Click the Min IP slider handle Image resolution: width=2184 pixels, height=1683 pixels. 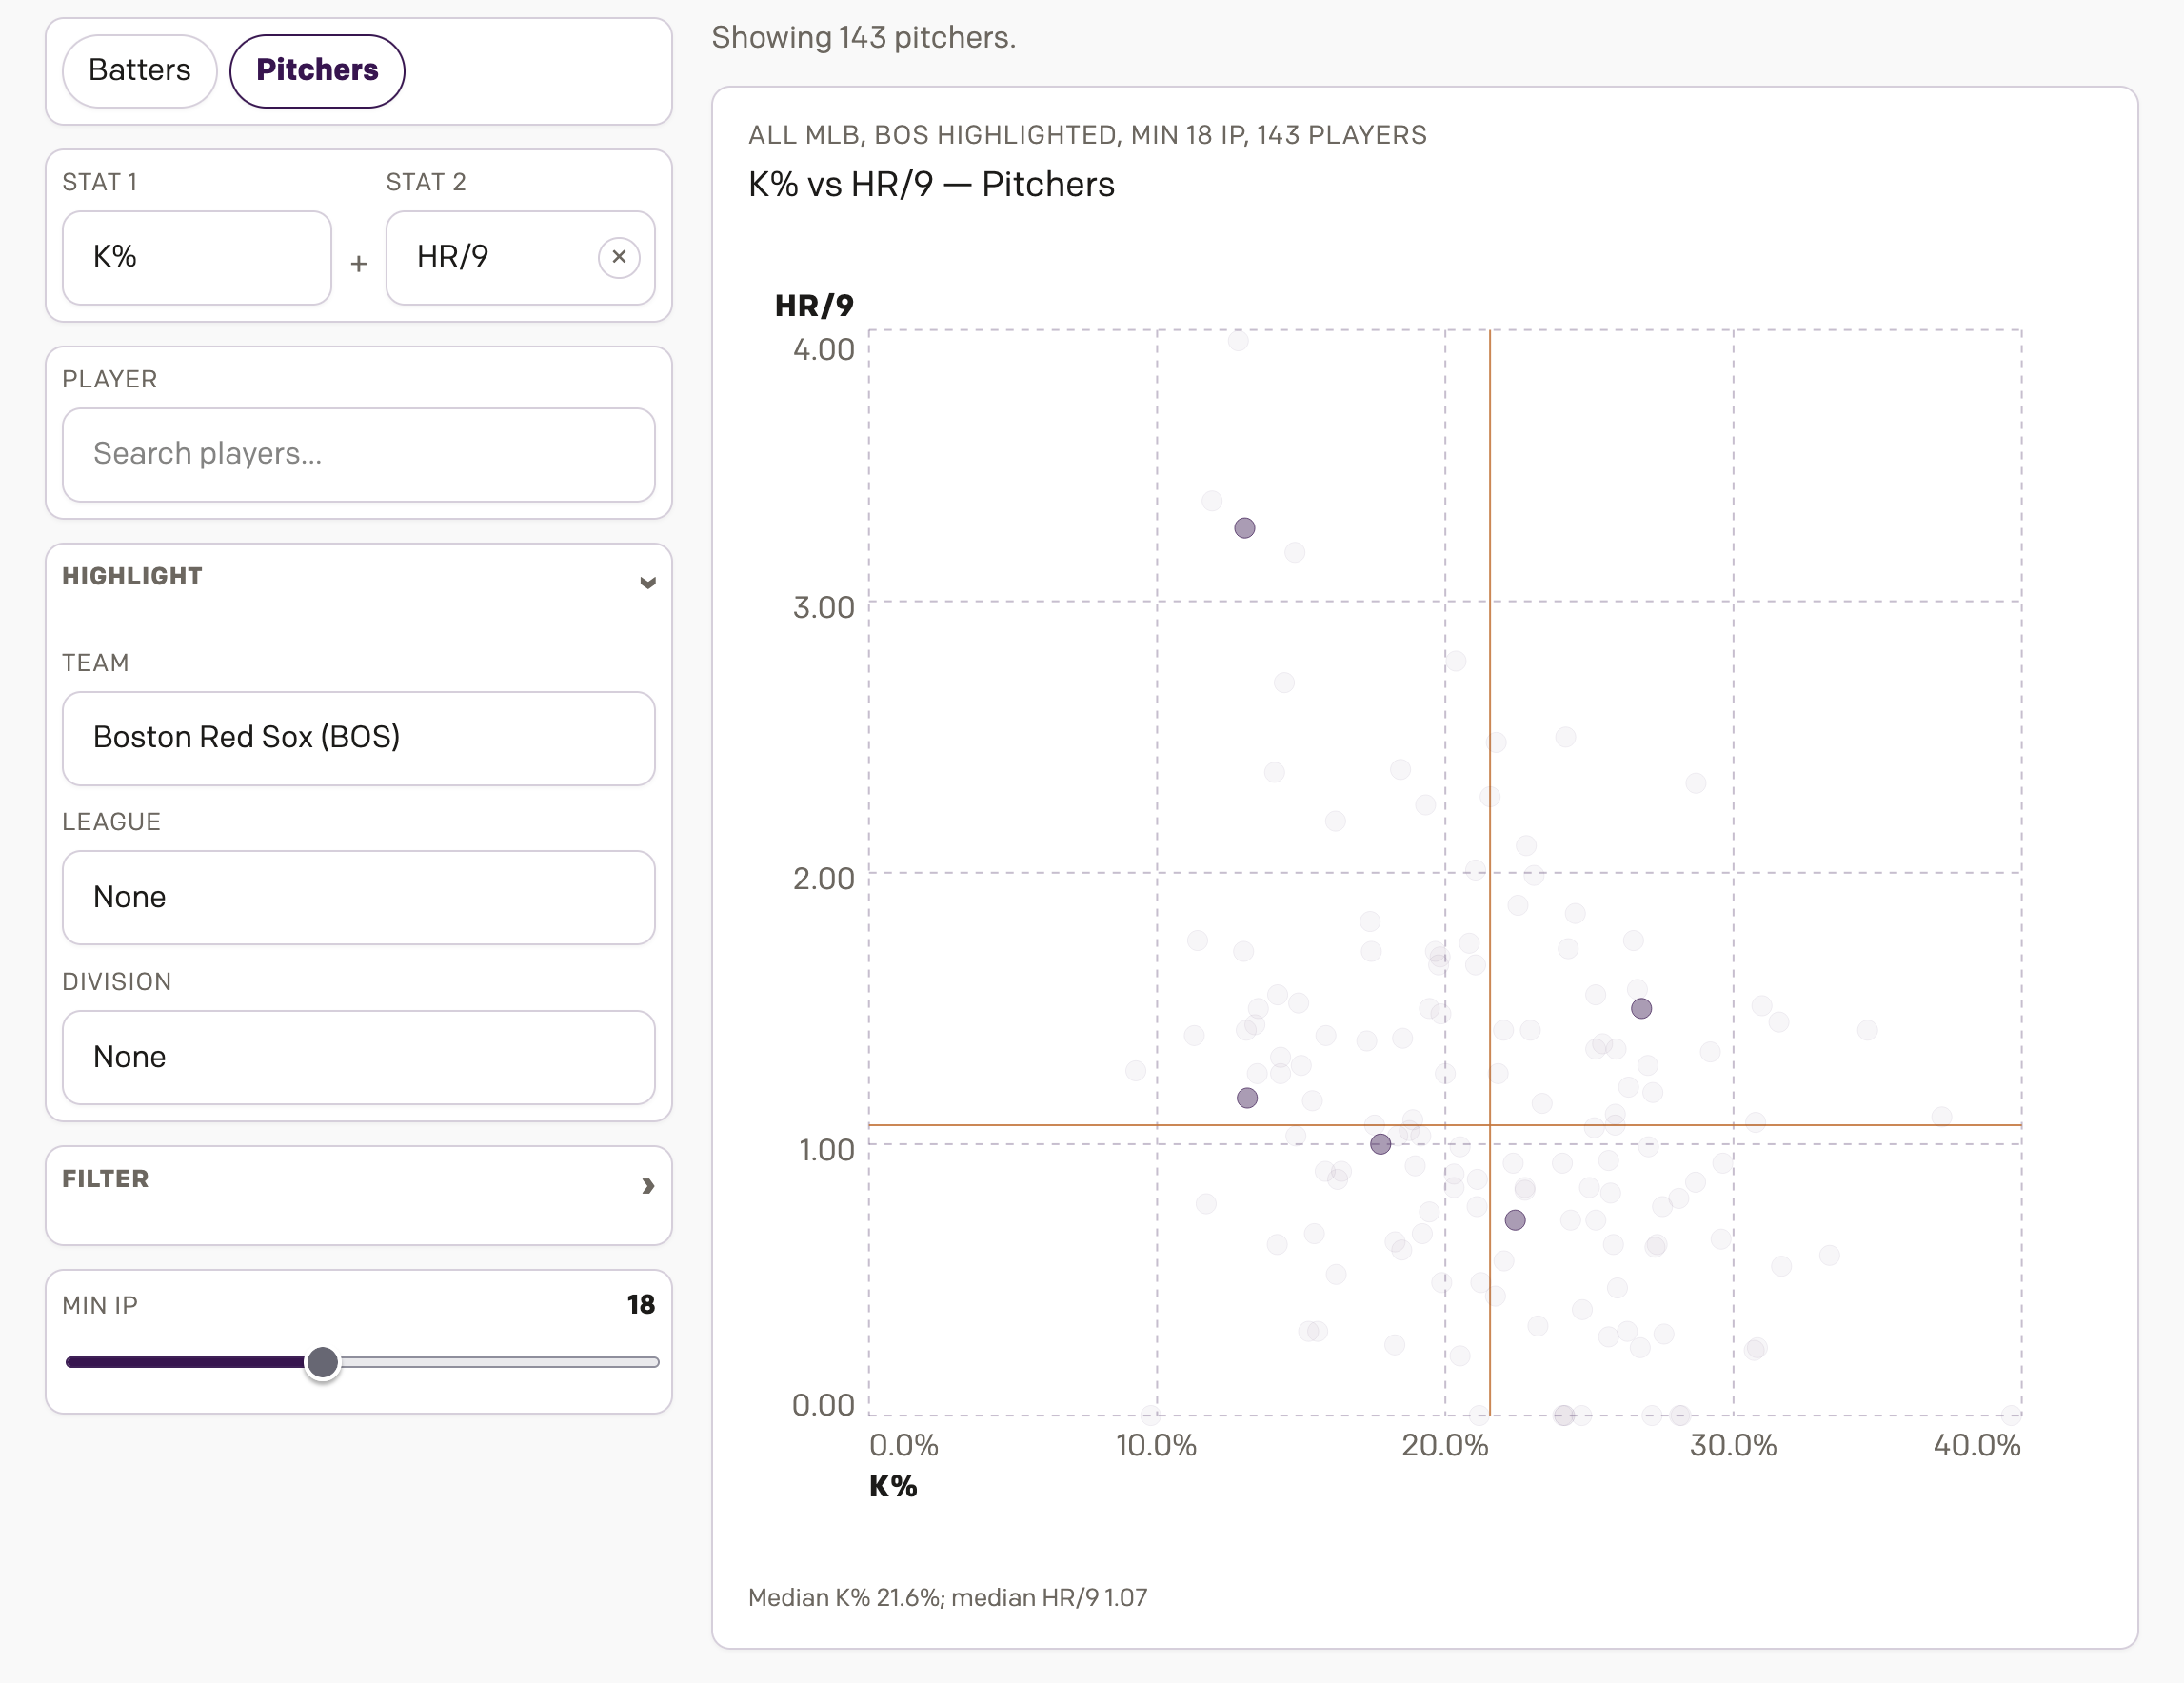[x=322, y=1362]
